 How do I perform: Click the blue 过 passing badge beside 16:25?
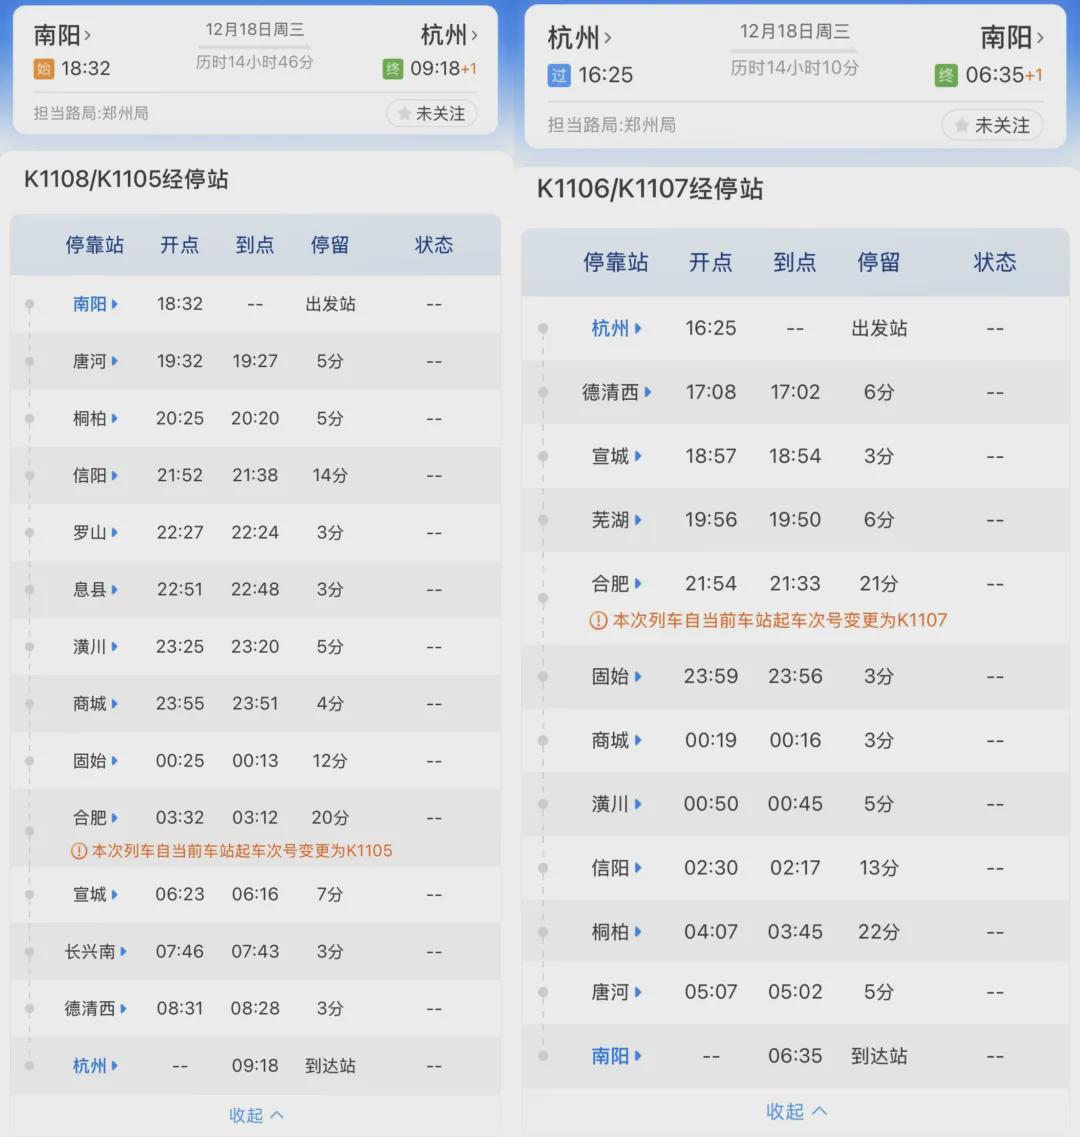(x=558, y=75)
